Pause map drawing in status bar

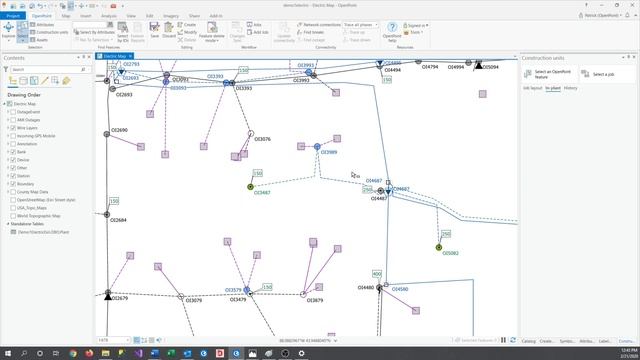click(503, 340)
